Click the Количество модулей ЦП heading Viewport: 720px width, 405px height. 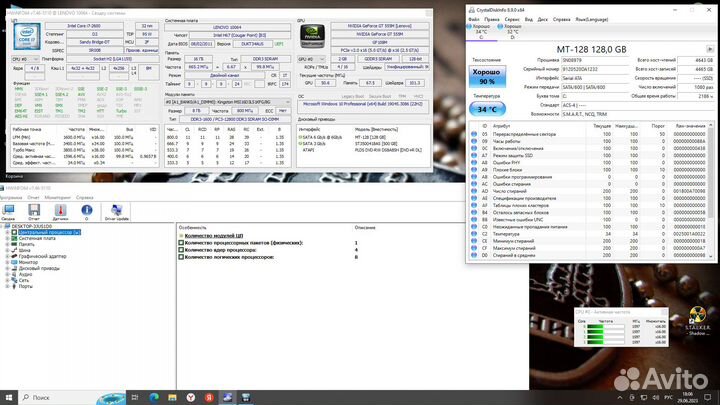pyautogui.click(x=214, y=236)
